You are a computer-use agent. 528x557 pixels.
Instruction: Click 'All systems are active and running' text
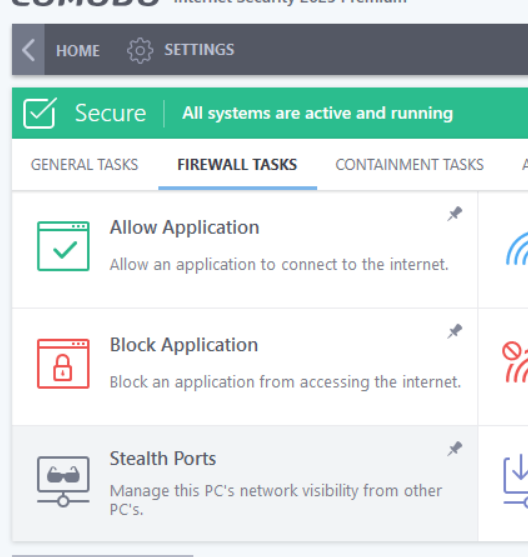coord(318,113)
